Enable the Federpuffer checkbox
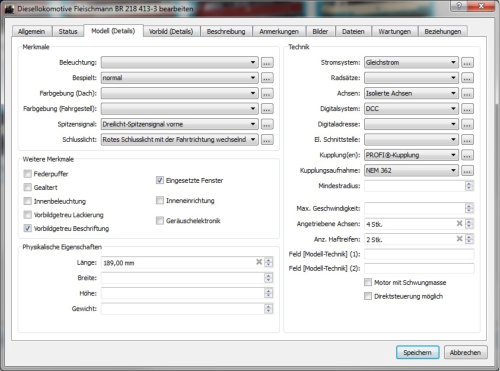Image resolution: width=500 pixels, height=371 pixels. pos(28,174)
